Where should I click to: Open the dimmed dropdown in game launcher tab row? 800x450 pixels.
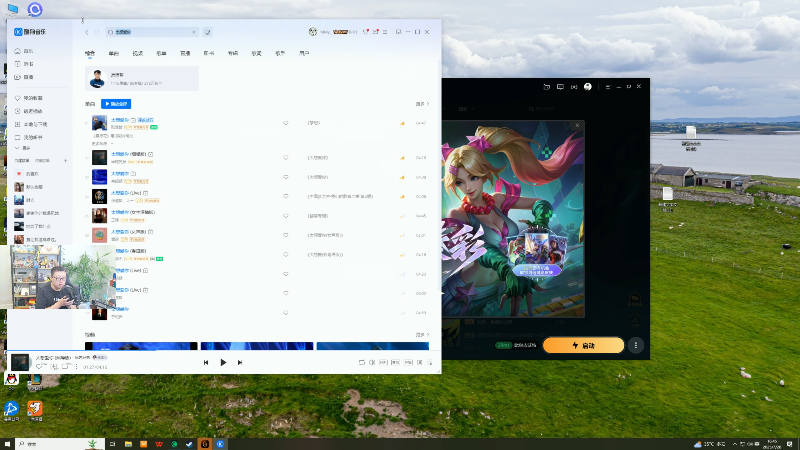coord(466,109)
